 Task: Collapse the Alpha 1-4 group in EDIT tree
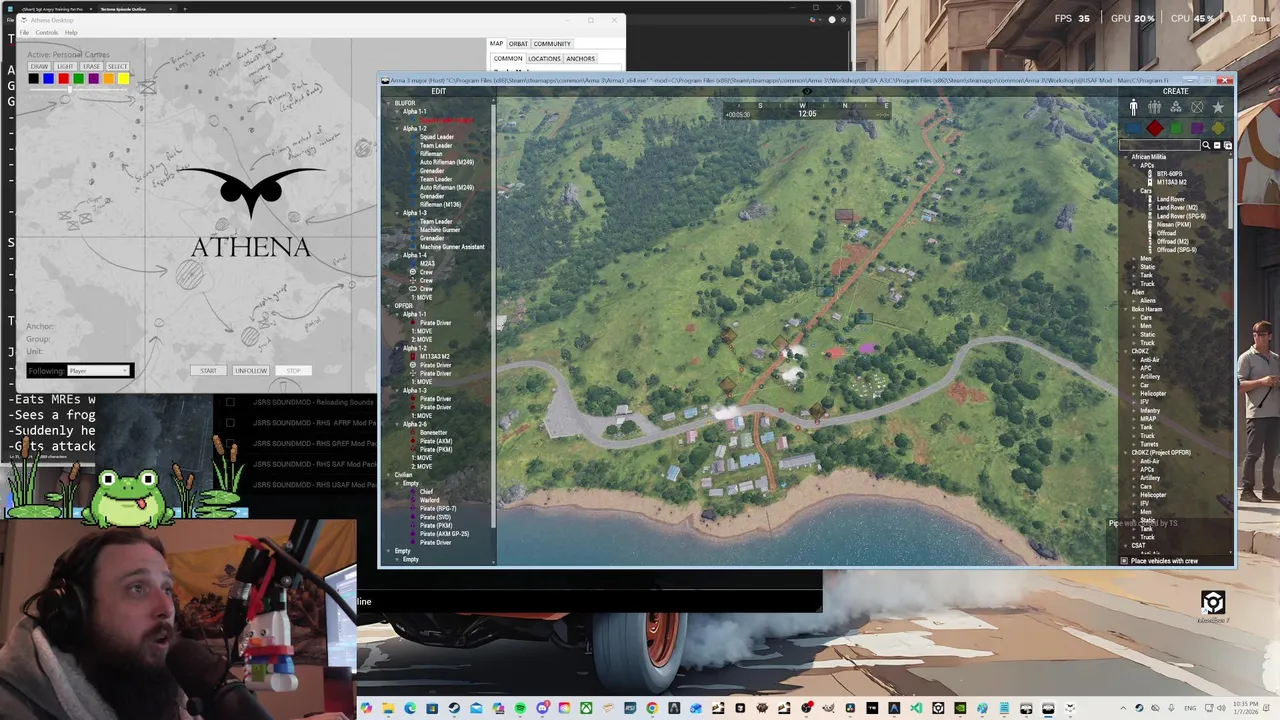(x=397, y=255)
